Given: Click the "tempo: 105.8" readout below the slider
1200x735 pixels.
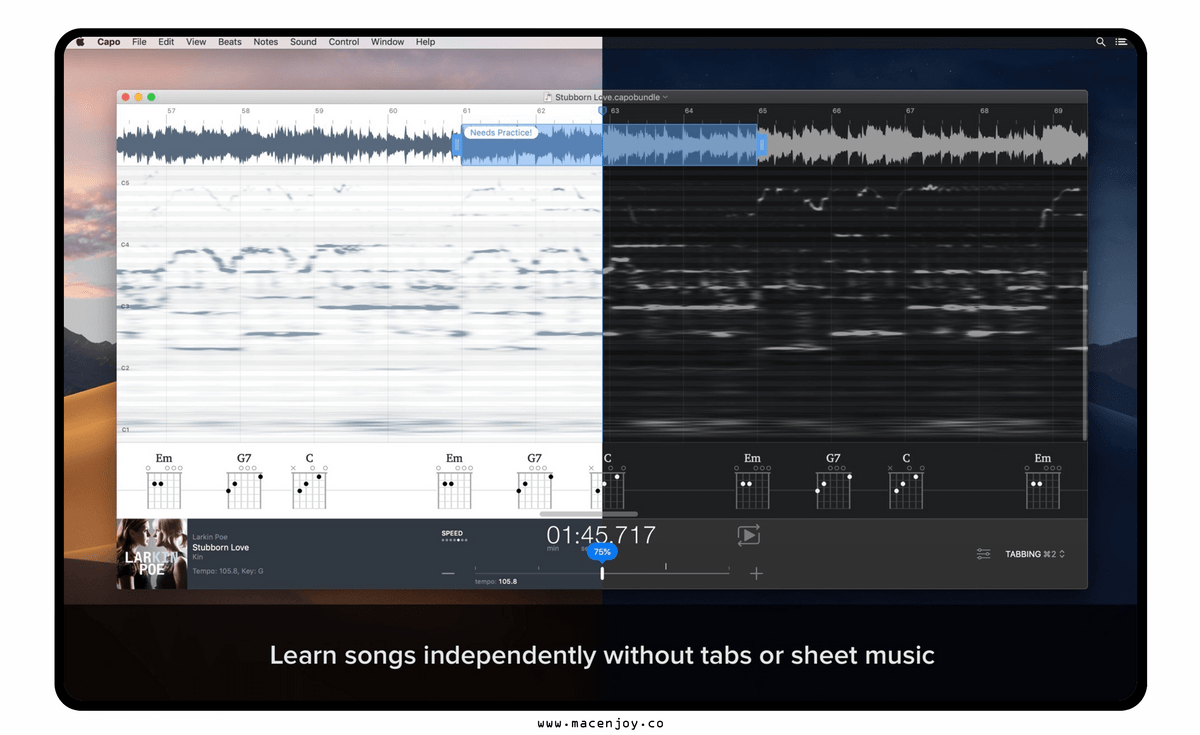Looking at the screenshot, I should 496,581.
